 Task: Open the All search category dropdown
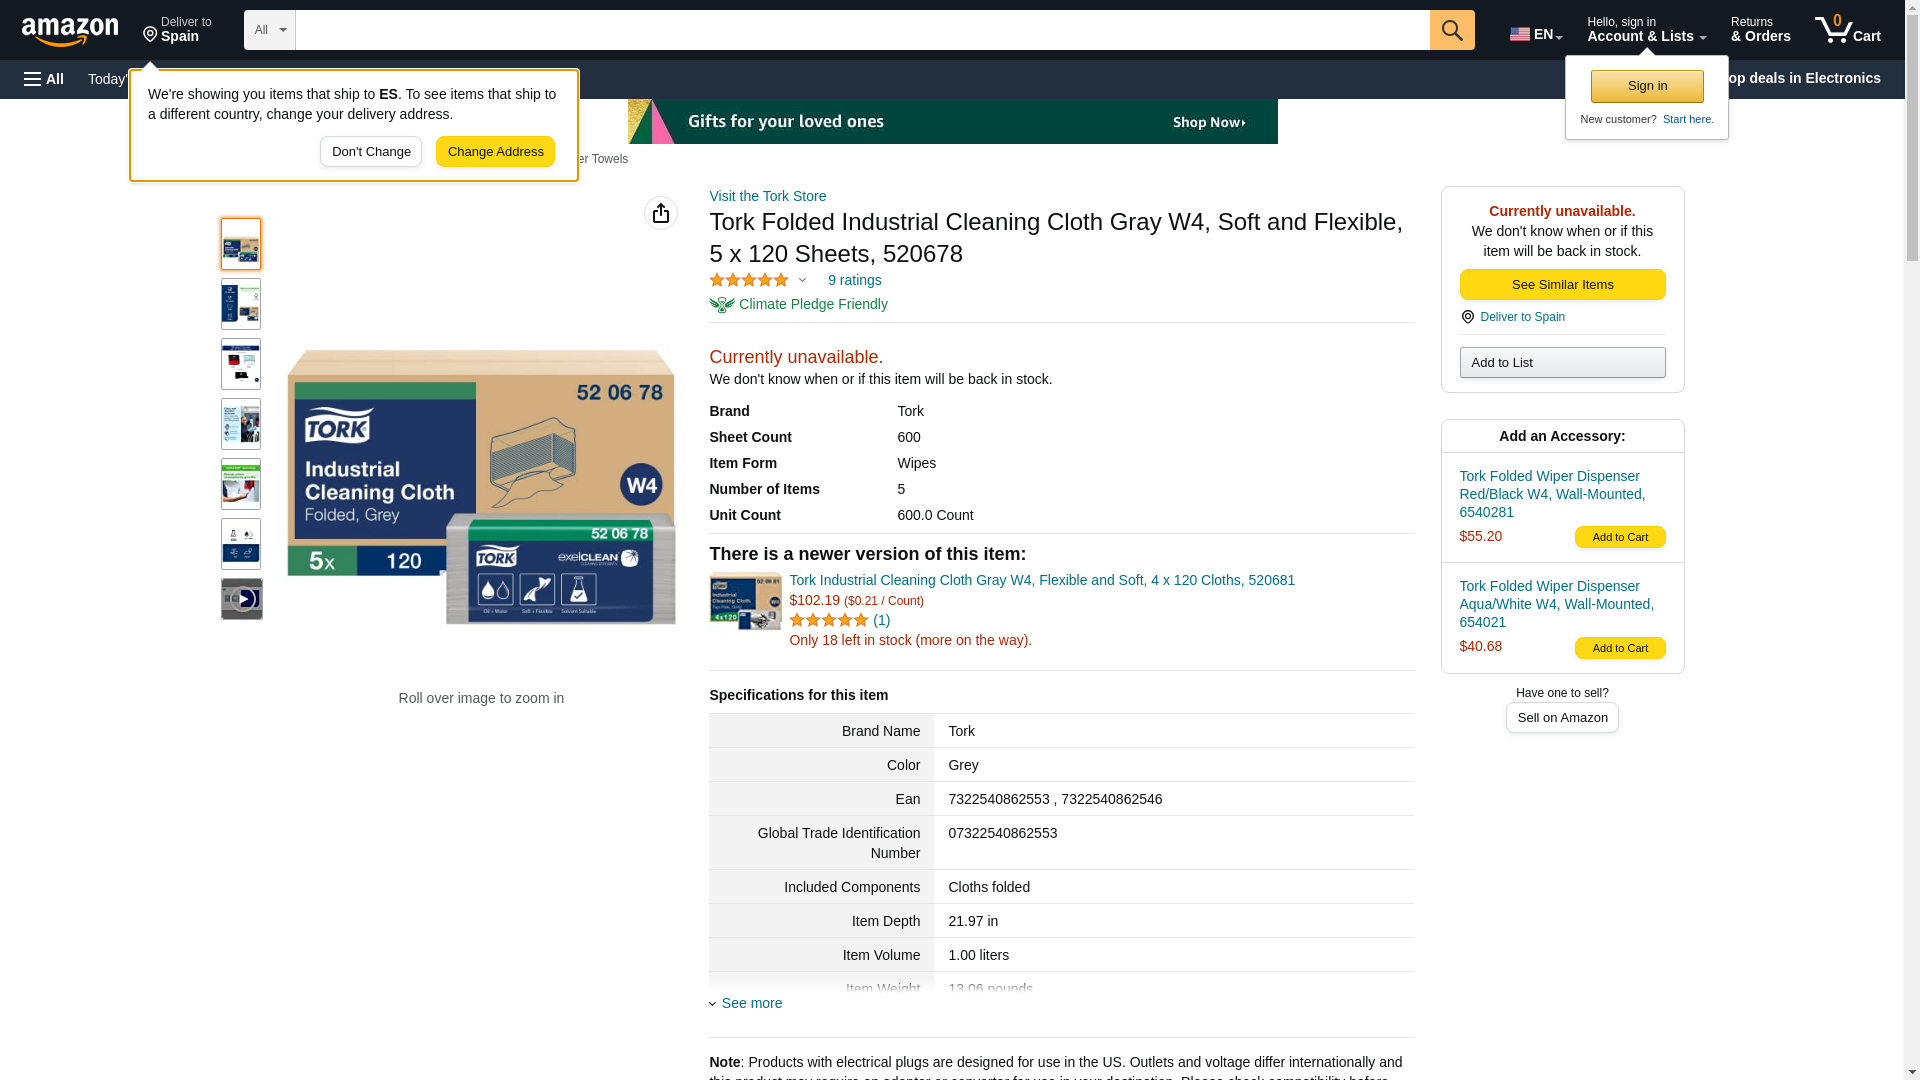pos(269,30)
